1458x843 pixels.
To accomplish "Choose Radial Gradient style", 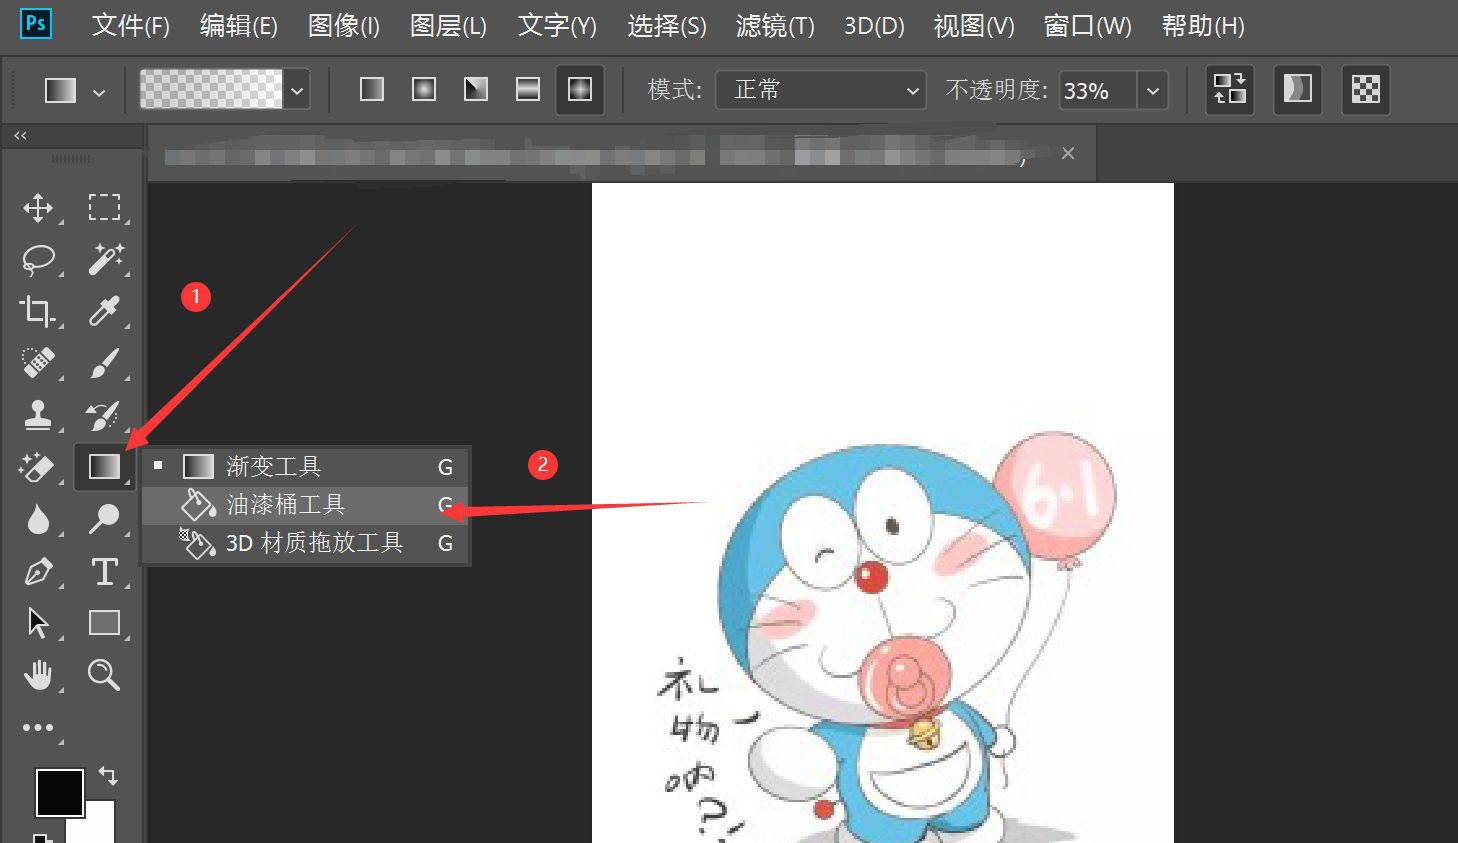I will point(424,90).
